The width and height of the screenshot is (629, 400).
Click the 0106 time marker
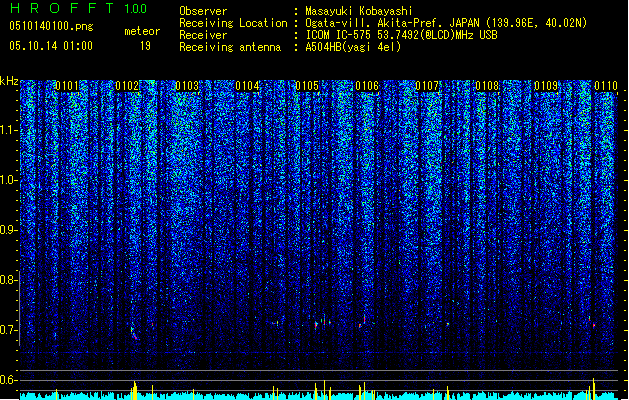[x=367, y=86]
